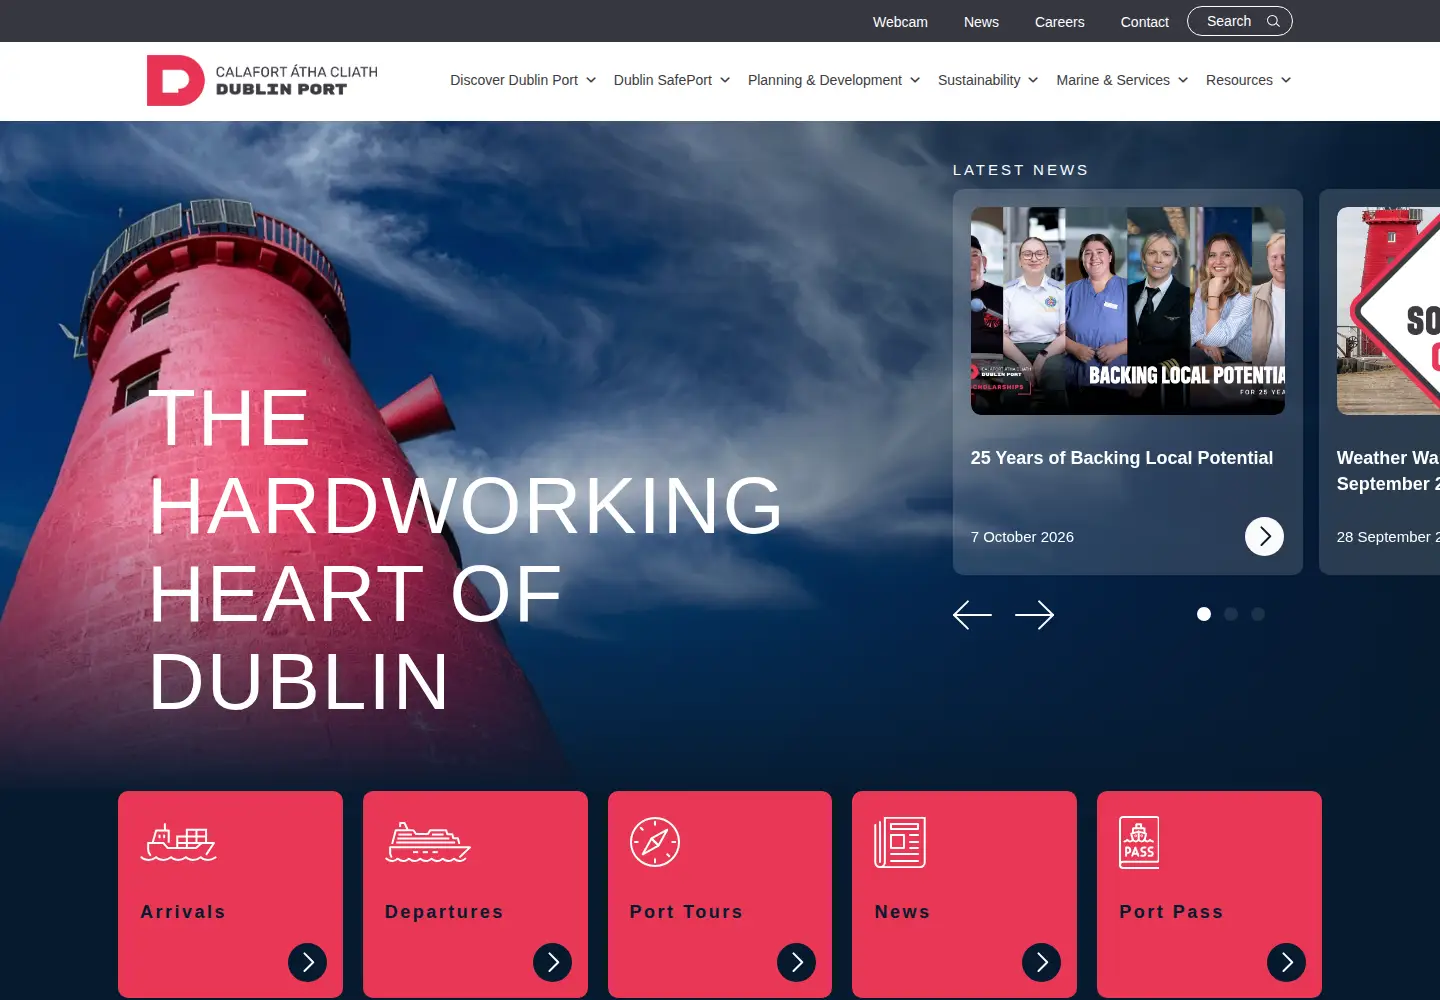Viewport: 1440px width, 1000px height.
Task: Open Webcam in top bar
Action: 900,22
